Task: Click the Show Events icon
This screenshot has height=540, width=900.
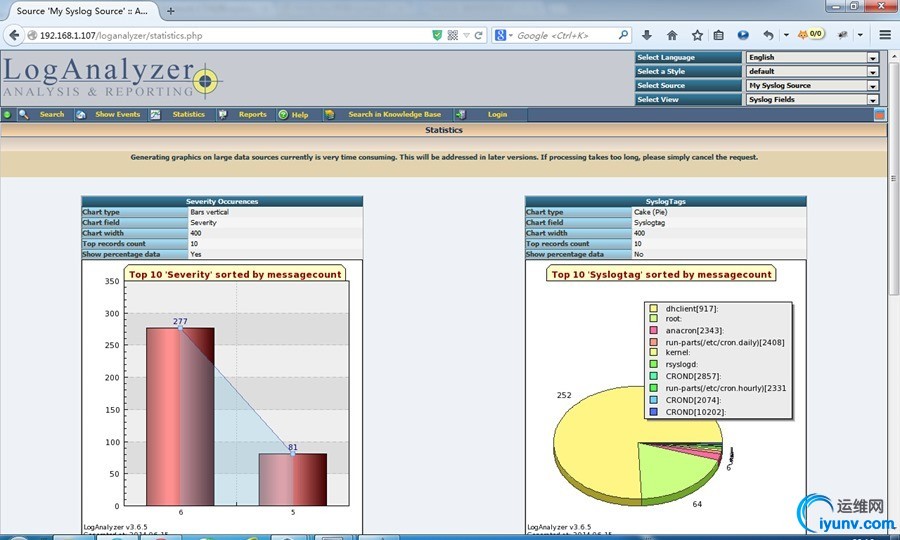Action: click(x=81, y=114)
